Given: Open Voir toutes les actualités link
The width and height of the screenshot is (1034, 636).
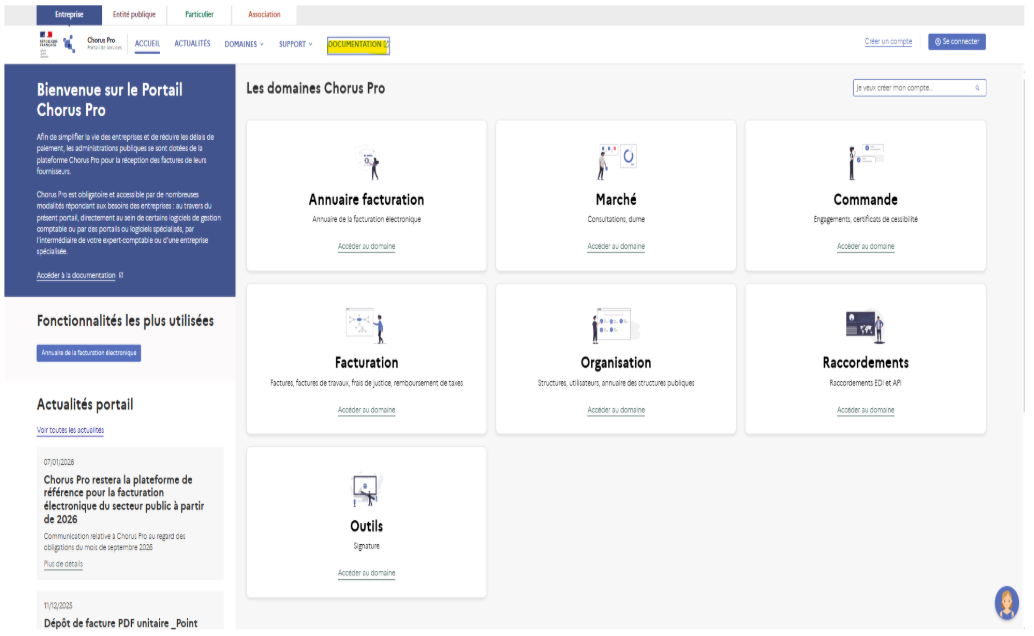Looking at the screenshot, I should tap(70, 430).
